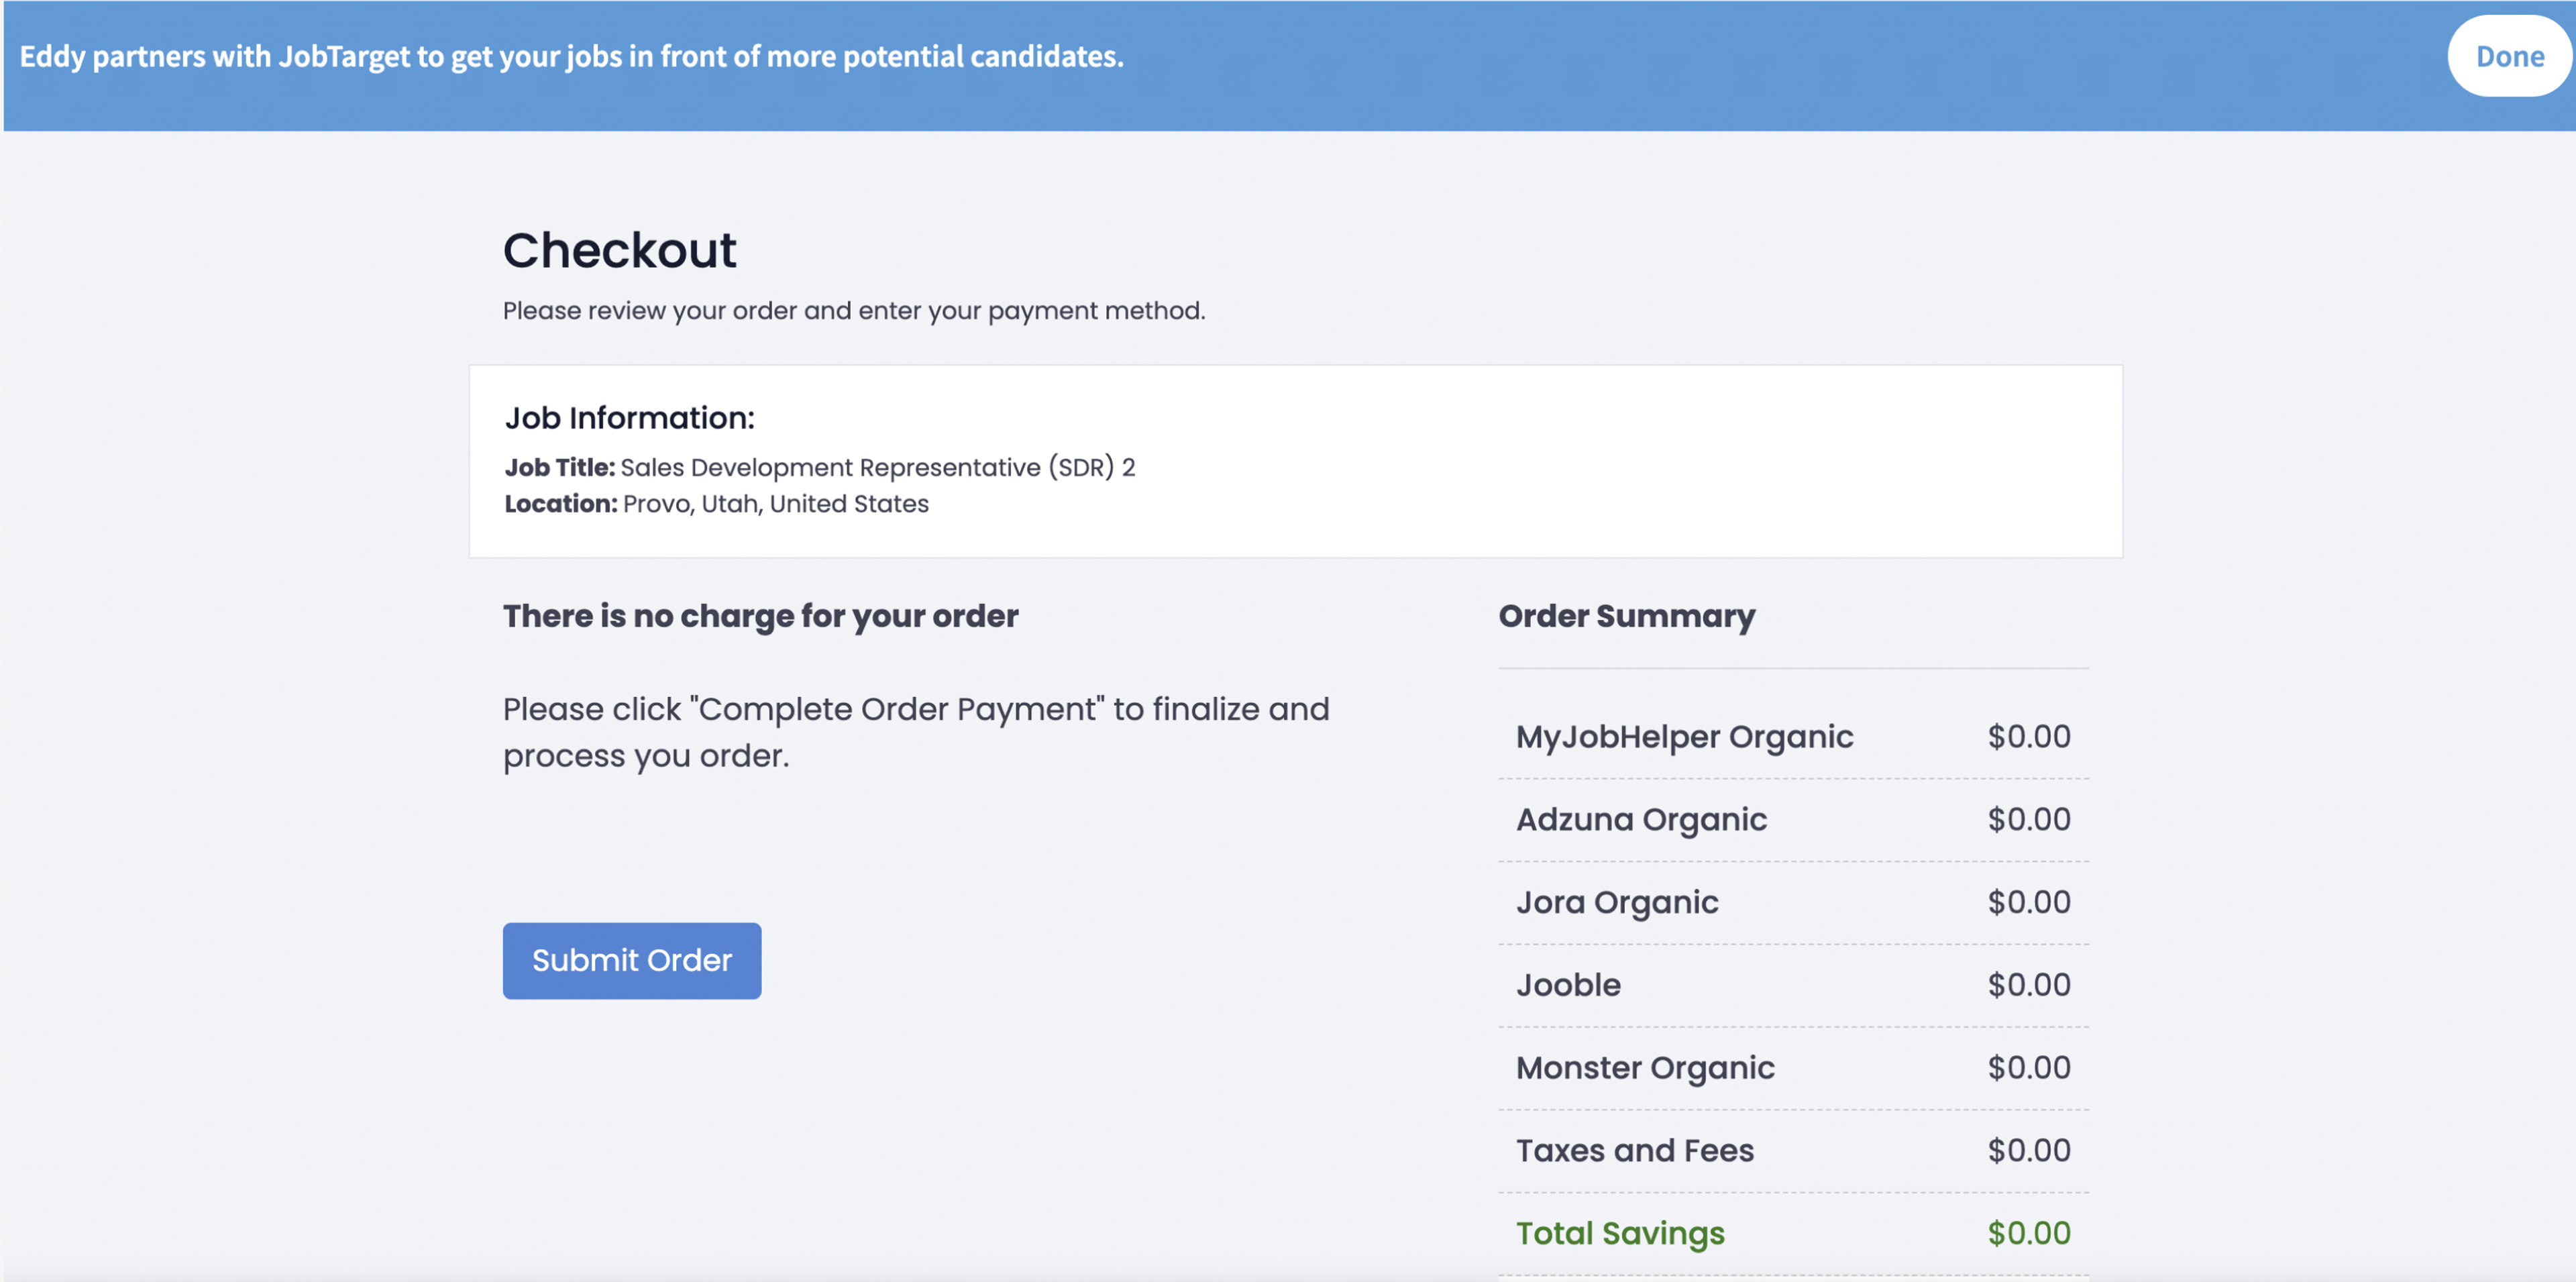Screen dimensions: 2576x1282
Task: Click the Jooble order row
Action: pos(1793,986)
